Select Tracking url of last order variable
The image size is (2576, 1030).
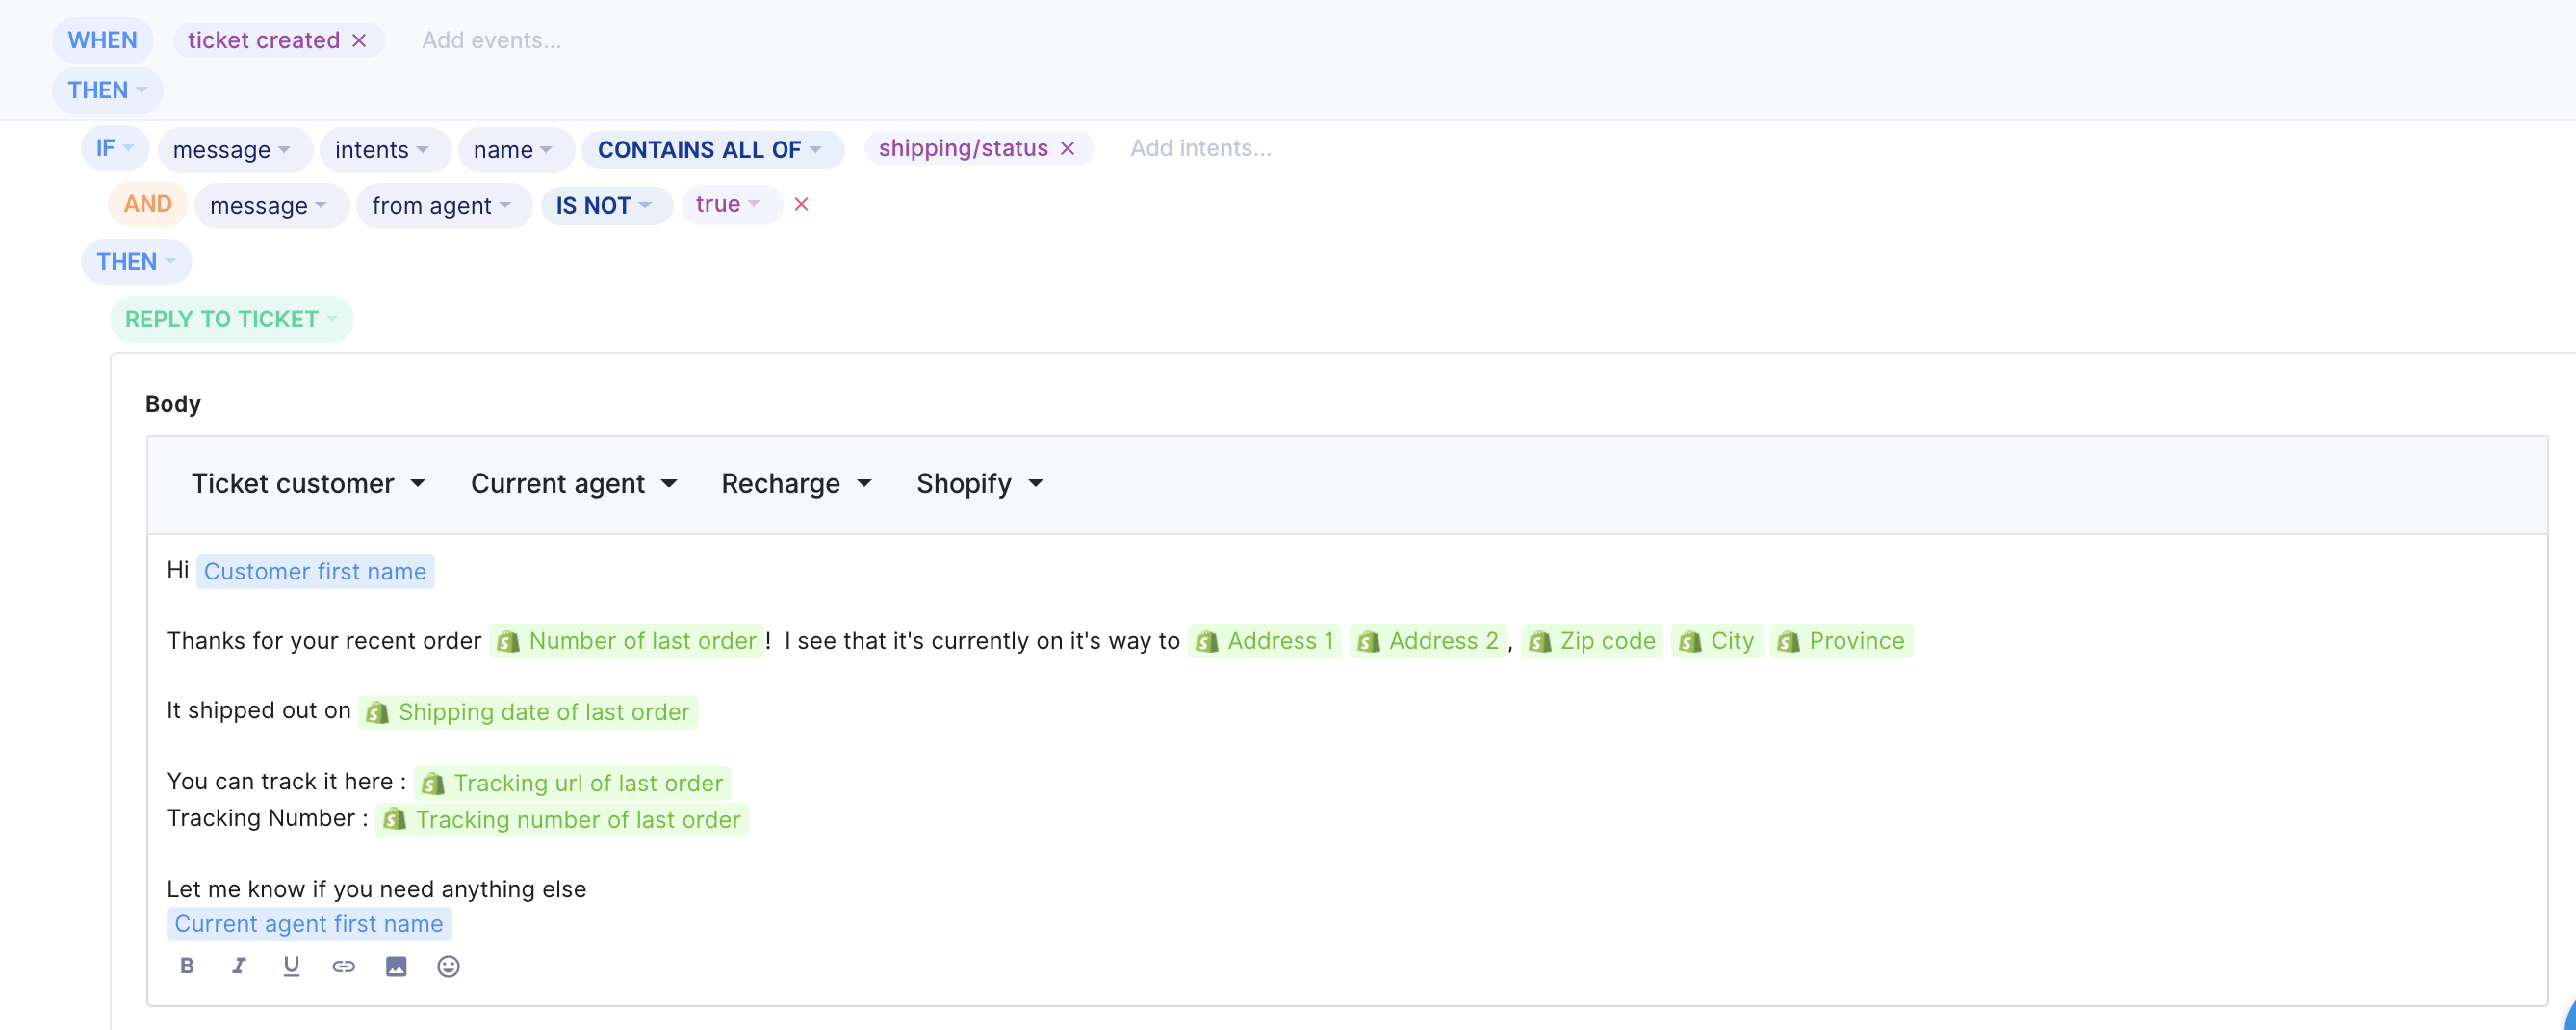pos(572,782)
